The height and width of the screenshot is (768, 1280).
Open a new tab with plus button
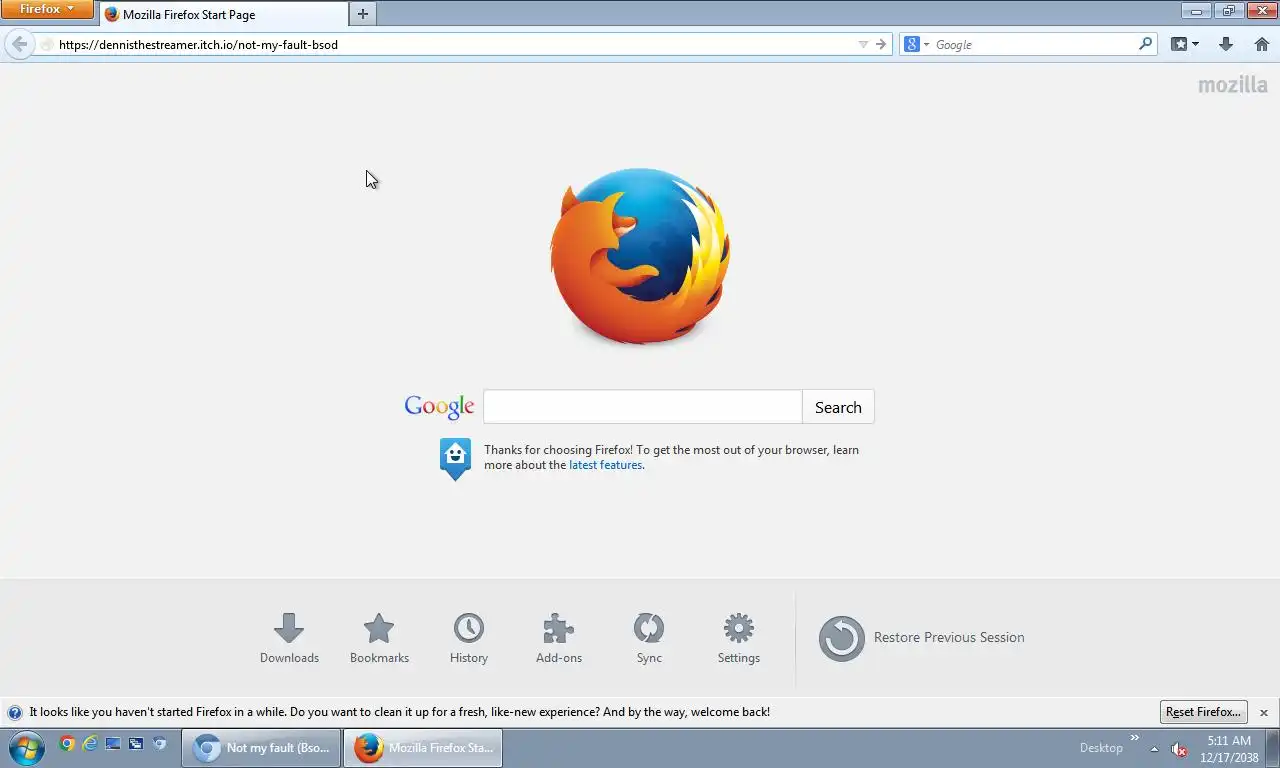point(363,14)
